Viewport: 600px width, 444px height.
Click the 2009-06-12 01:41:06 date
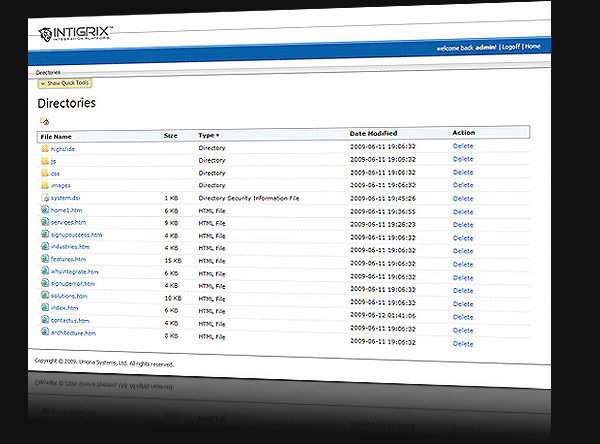[383, 316]
